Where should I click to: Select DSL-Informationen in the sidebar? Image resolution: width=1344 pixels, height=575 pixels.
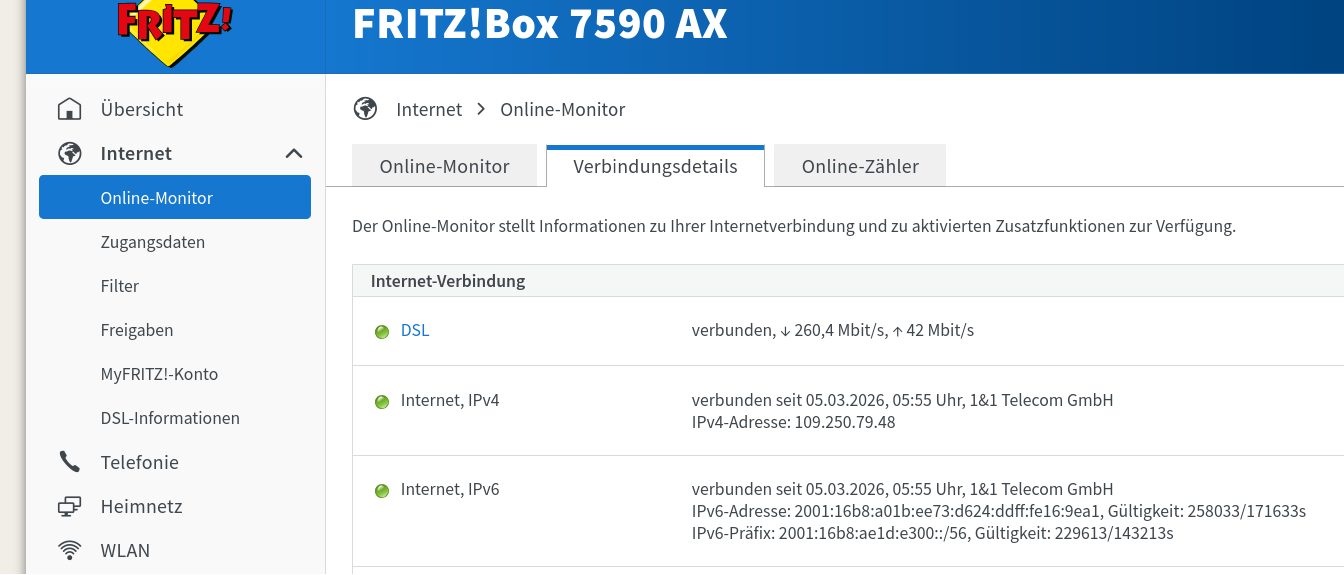(x=170, y=418)
